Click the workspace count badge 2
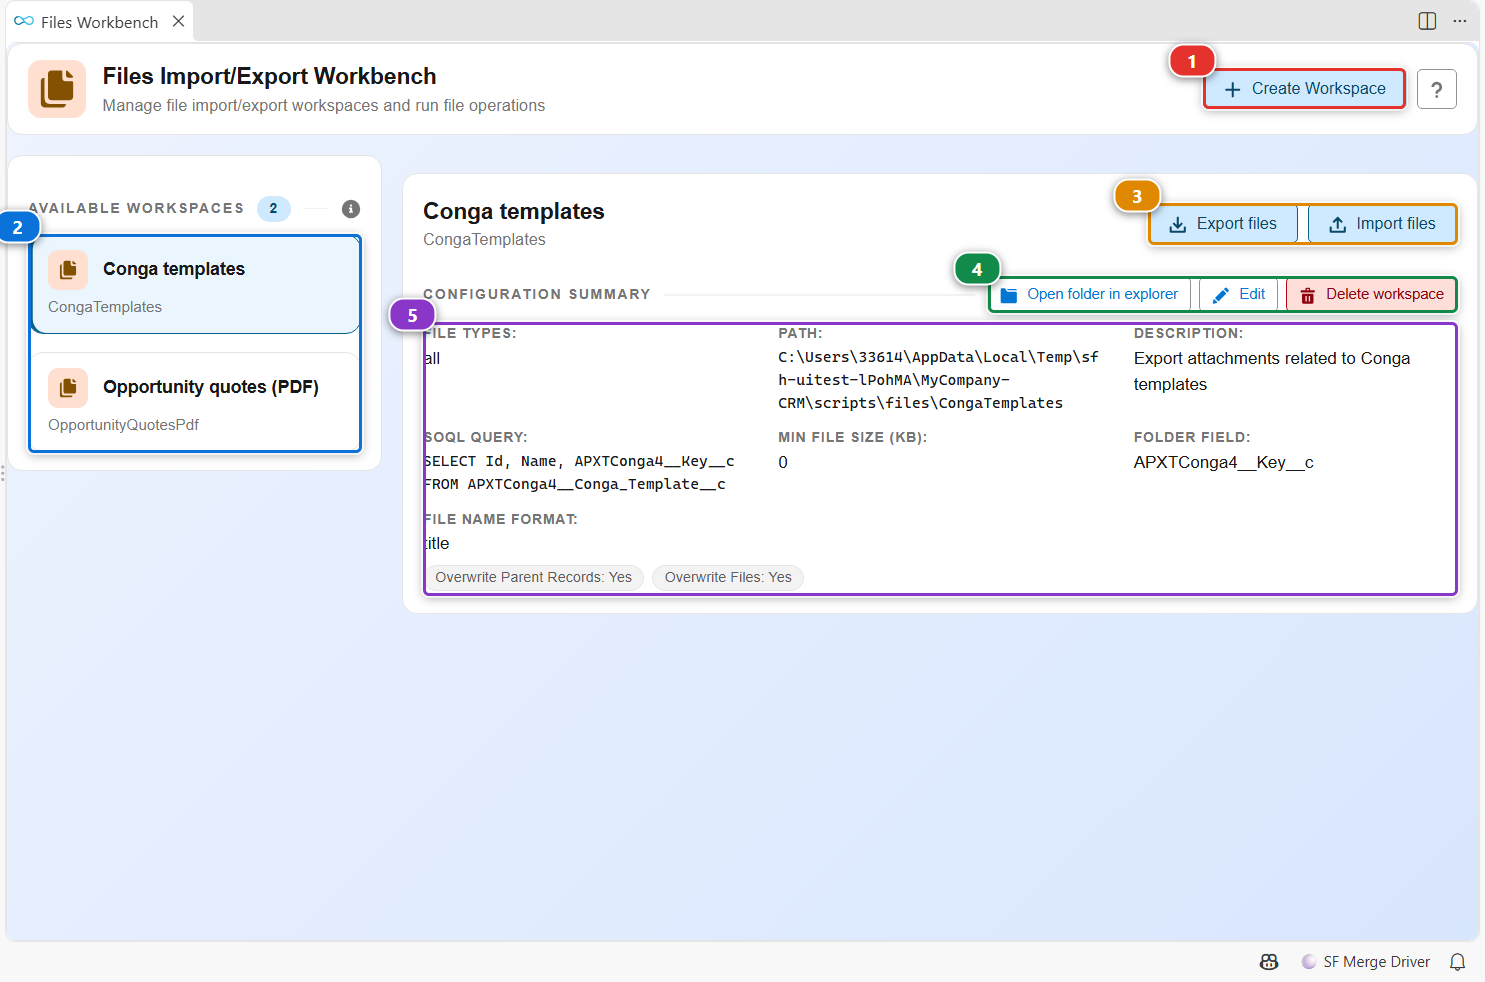This screenshot has height=982, width=1485. coord(273,208)
